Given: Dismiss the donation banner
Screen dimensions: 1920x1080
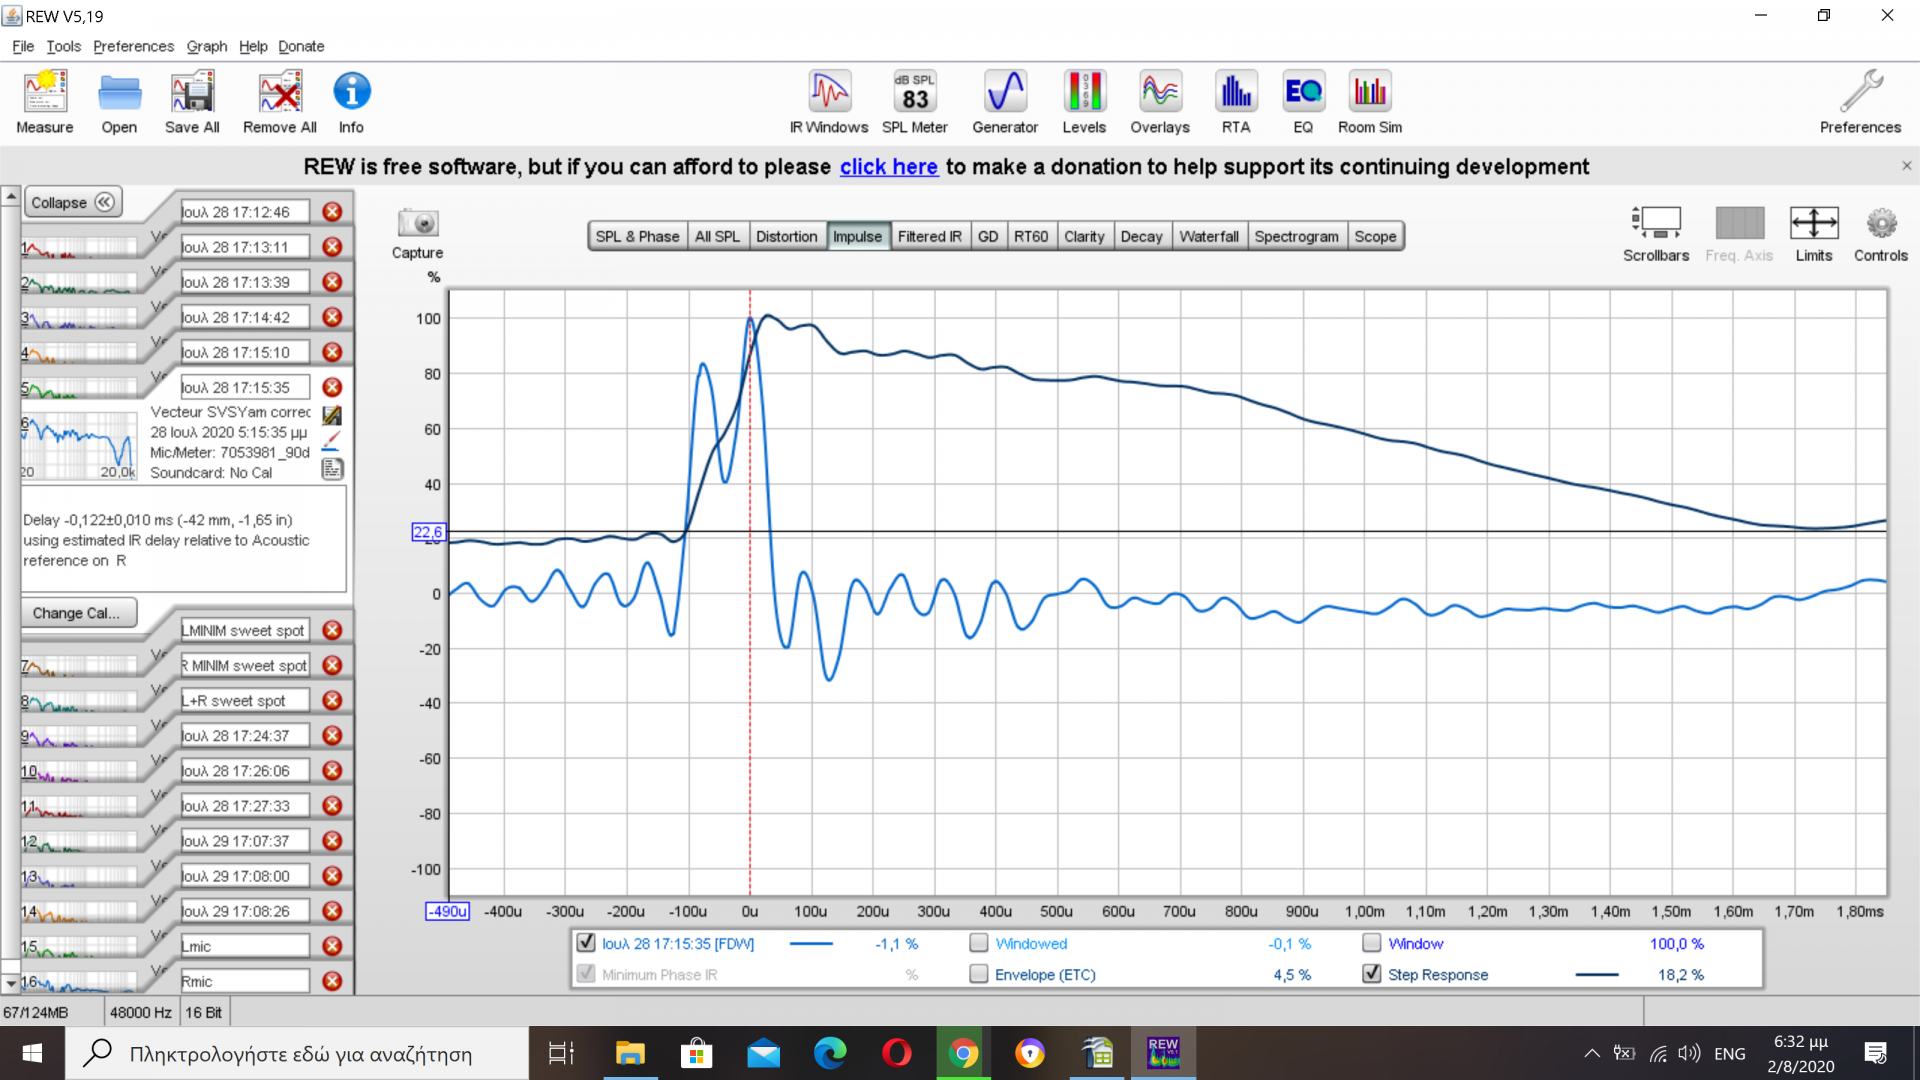Looking at the screenshot, I should [1906, 166].
